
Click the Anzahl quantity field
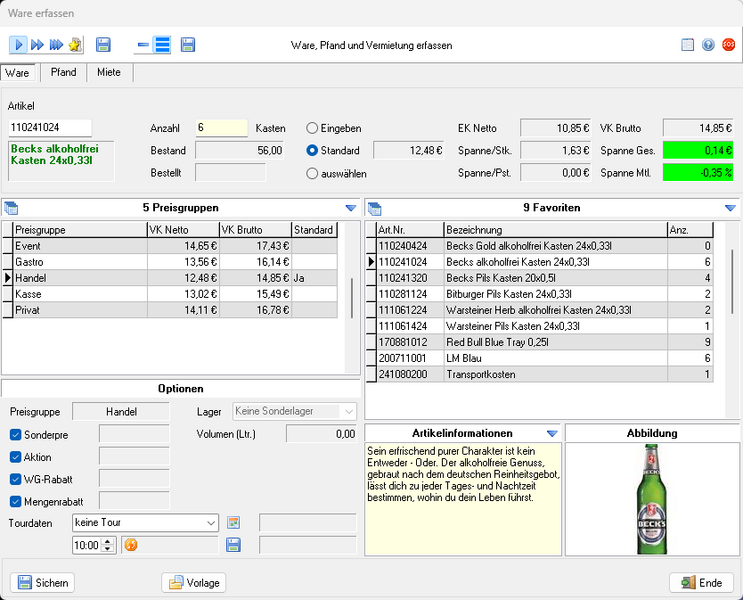(222, 128)
